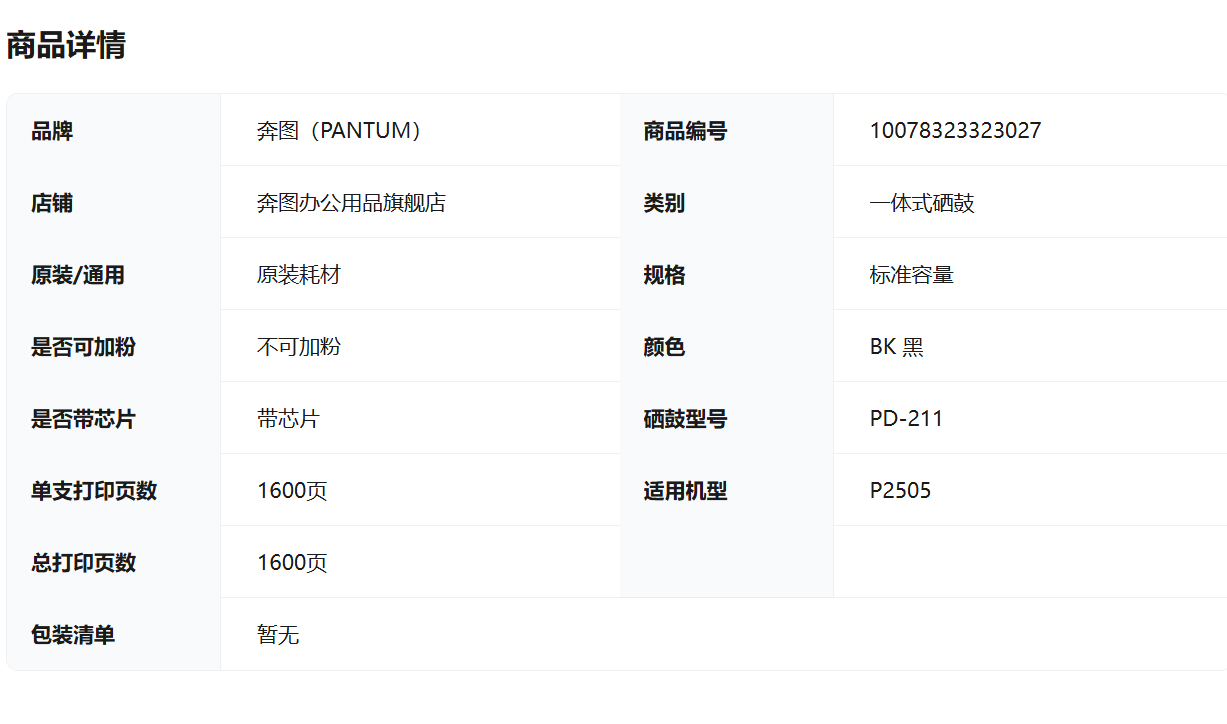This screenshot has width=1227, height=724.
Task: Click product number 10078323323027
Action: click(x=955, y=131)
